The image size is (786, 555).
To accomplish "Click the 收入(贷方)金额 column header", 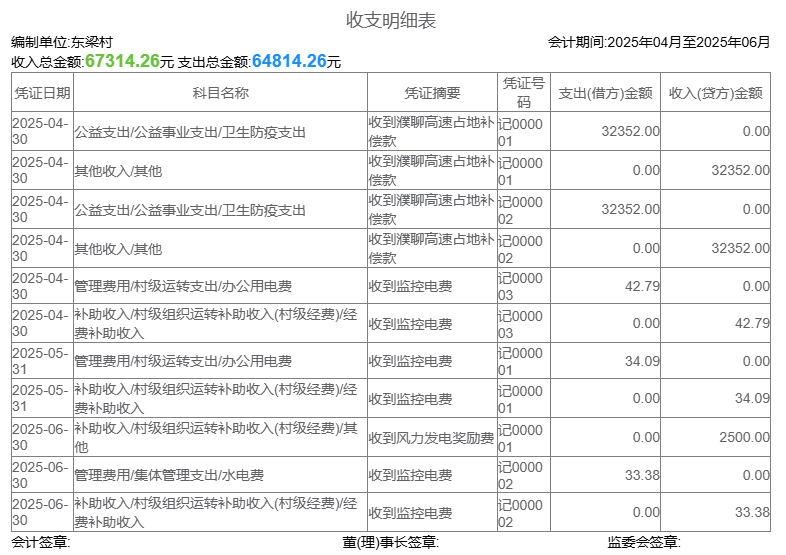I will click(715, 93).
